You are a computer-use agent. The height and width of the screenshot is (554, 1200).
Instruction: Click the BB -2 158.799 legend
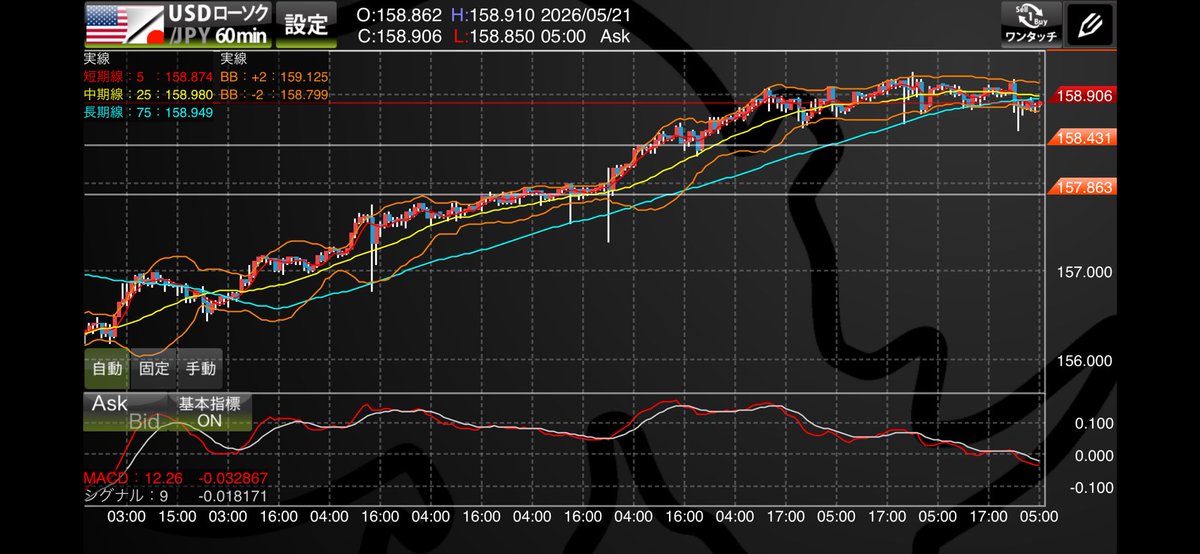[x=274, y=94]
